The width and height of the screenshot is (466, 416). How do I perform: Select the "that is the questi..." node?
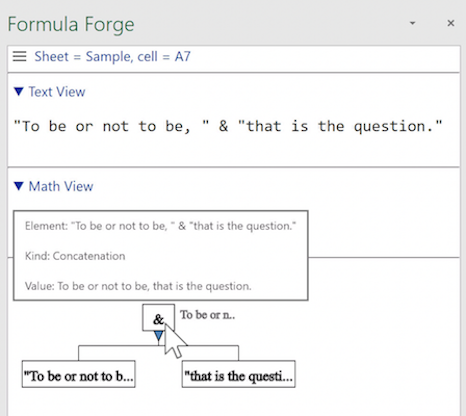point(239,374)
